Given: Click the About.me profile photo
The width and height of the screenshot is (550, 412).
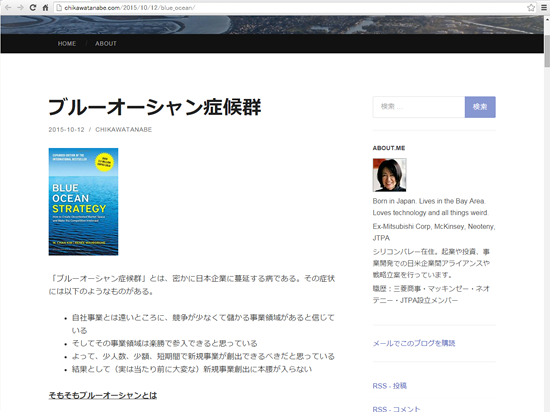Looking at the screenshot, I should [x=389, y=175].
